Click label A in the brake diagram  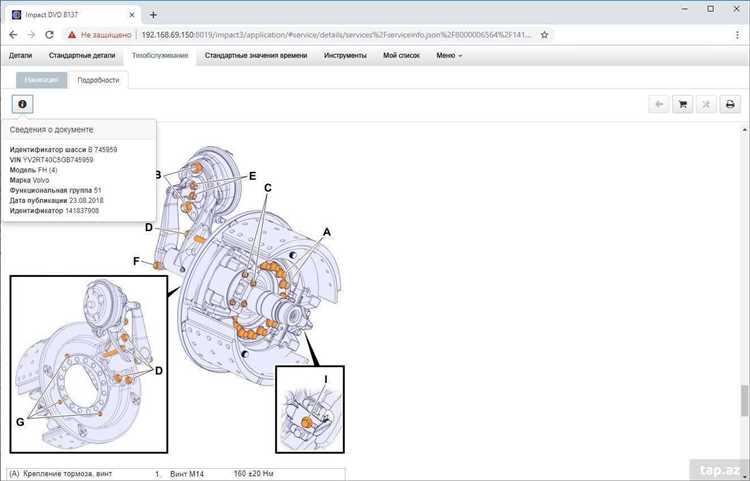327,232
